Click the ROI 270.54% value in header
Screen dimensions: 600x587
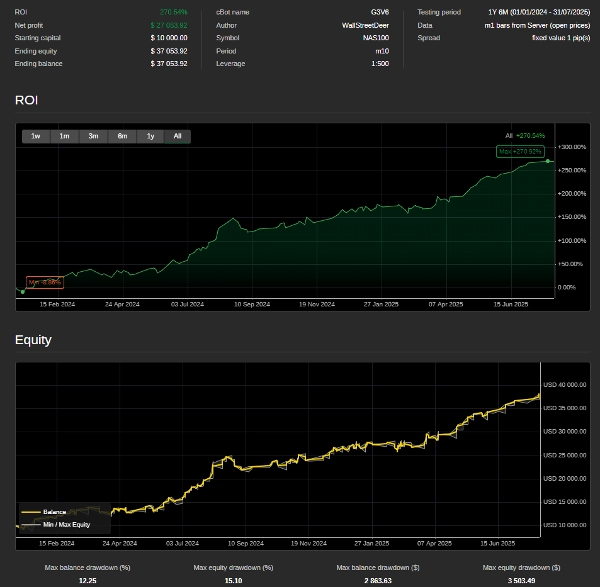point(173,11)
